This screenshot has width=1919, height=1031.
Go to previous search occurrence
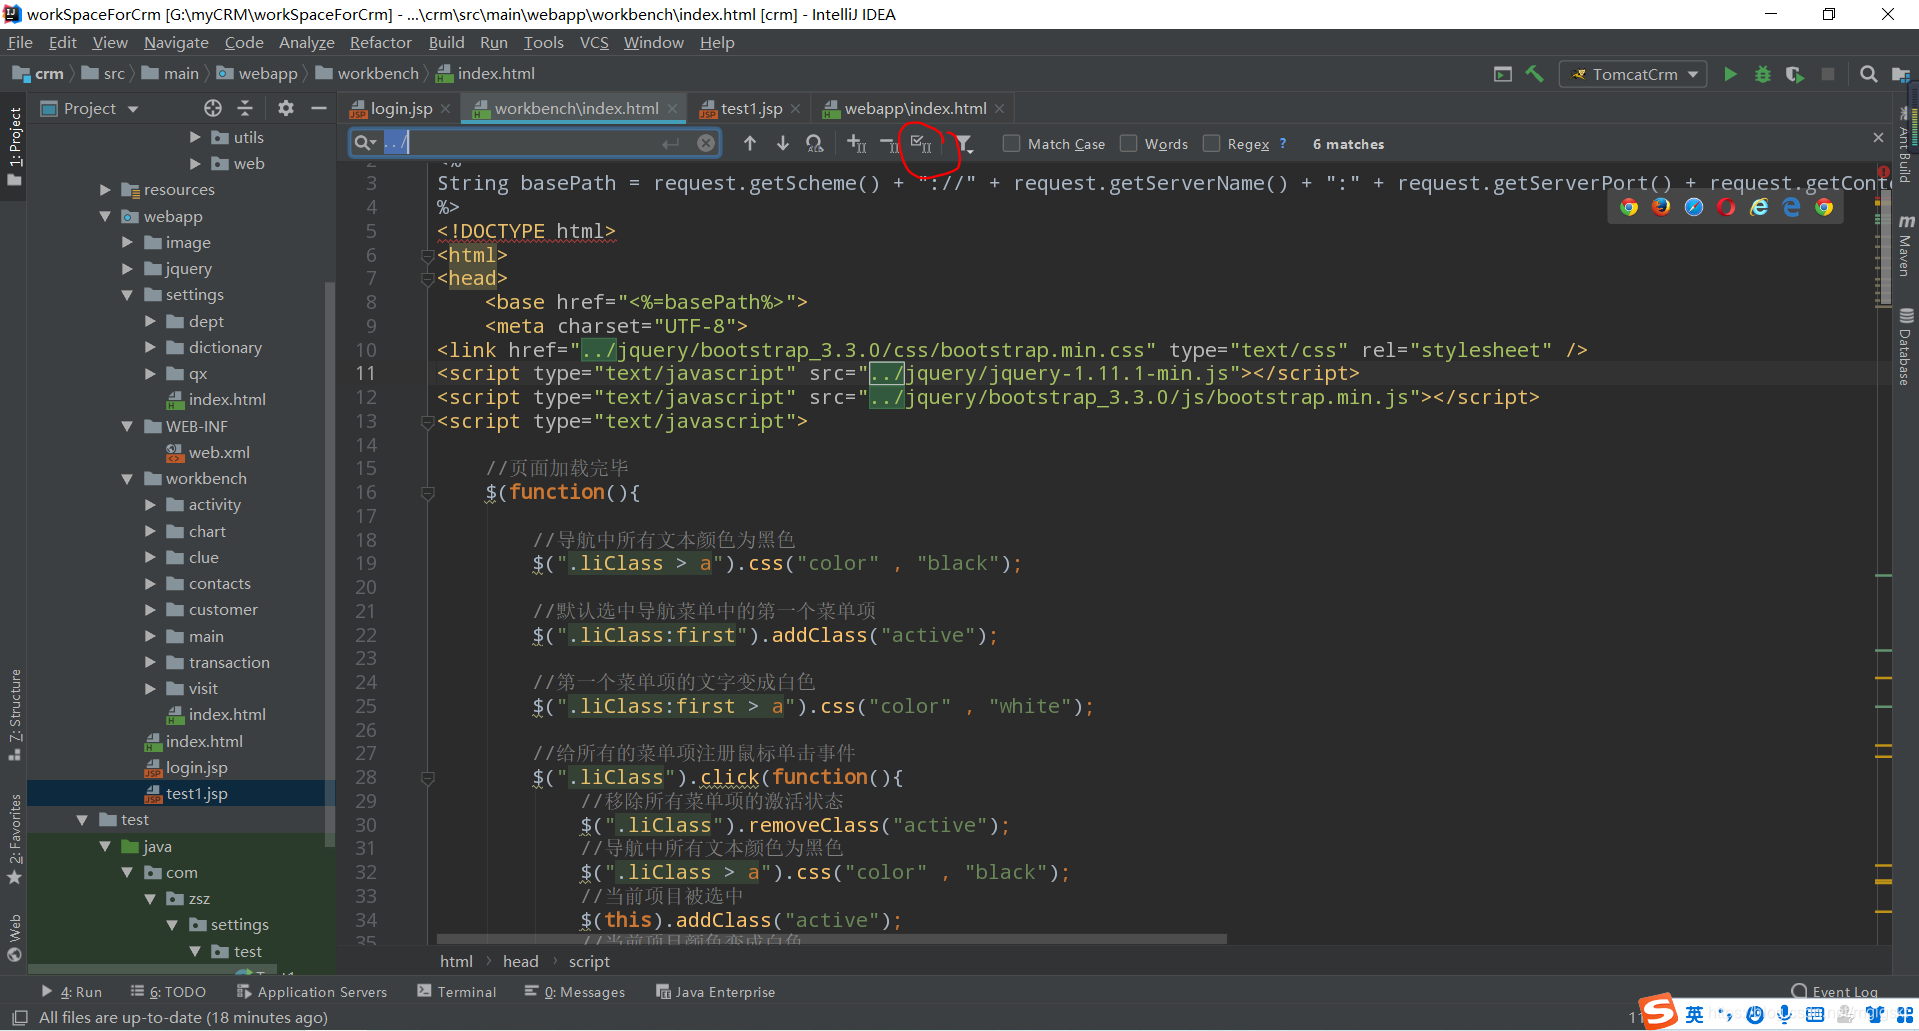[750, 144]
